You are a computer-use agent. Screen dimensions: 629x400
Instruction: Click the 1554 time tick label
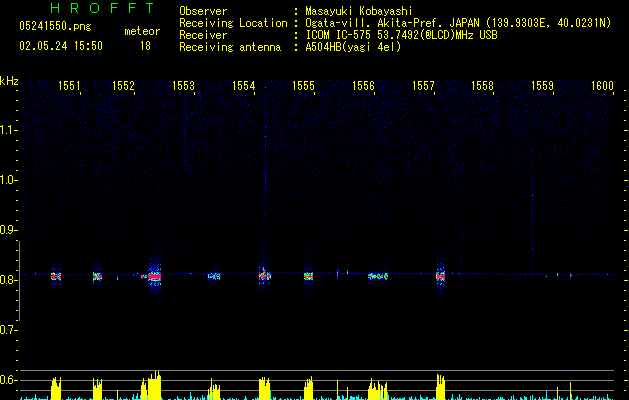243,86
